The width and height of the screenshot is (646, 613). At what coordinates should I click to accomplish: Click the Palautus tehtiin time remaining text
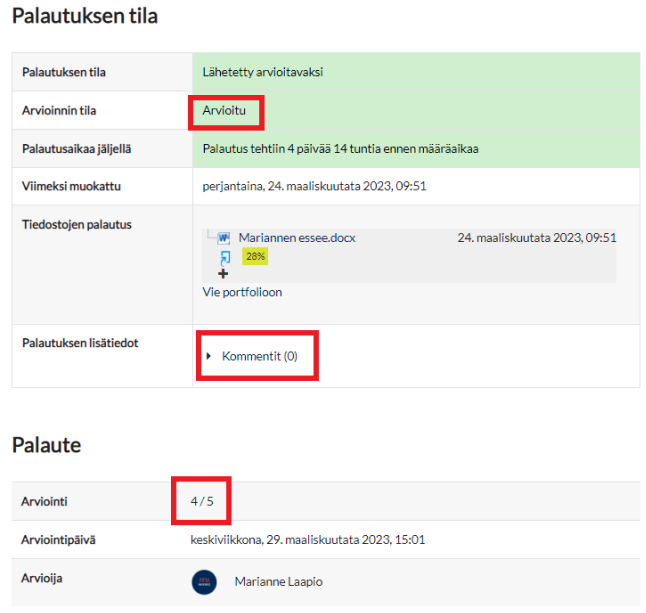point(340,149)
